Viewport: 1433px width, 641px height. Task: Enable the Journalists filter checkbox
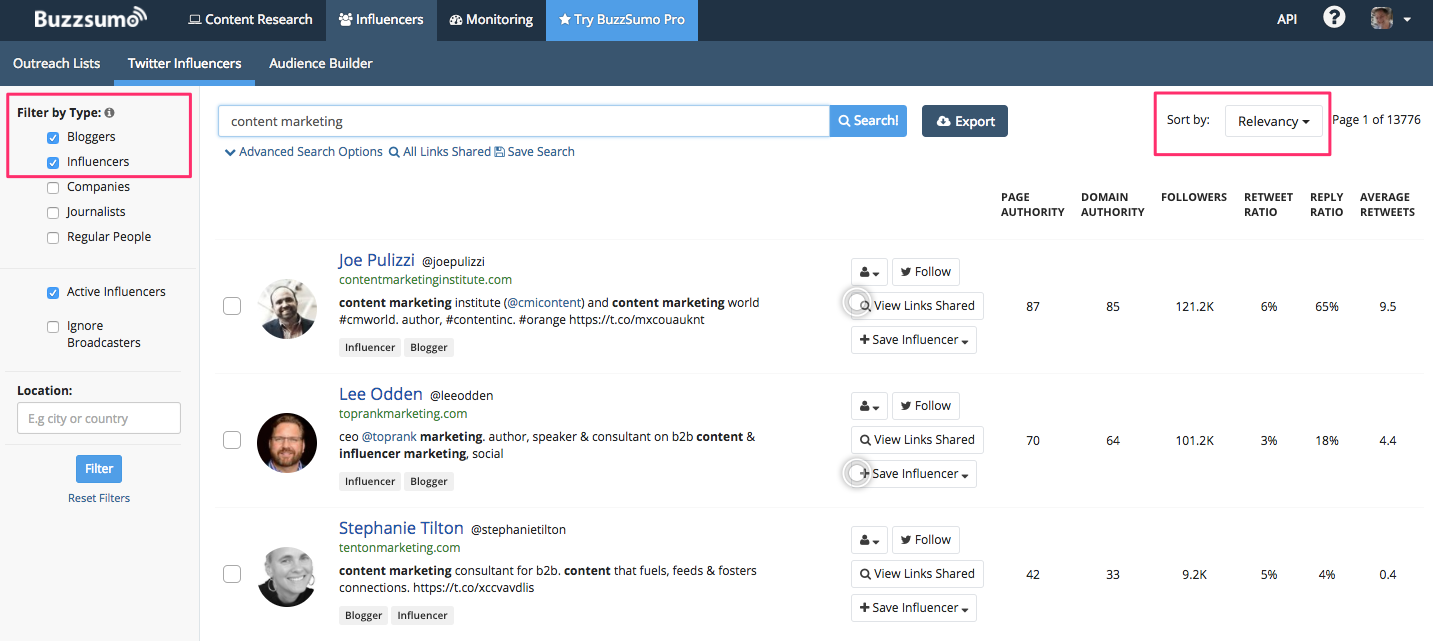coord(53,212)
